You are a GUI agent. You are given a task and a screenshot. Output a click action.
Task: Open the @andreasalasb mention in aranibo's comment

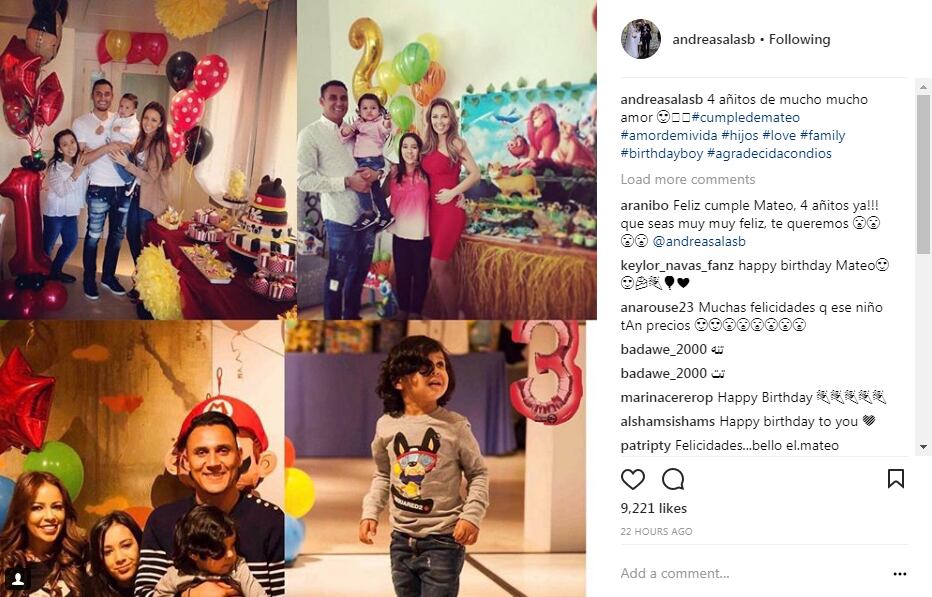699,241
